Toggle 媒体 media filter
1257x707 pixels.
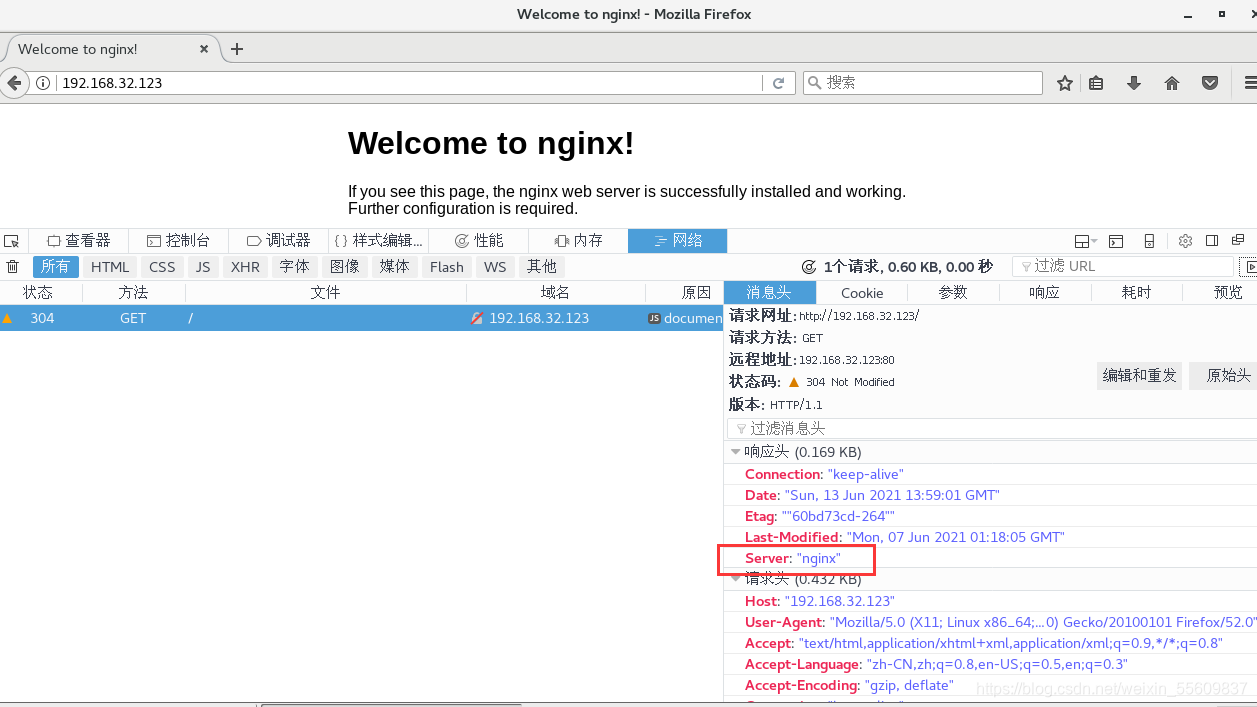(394, 267)
